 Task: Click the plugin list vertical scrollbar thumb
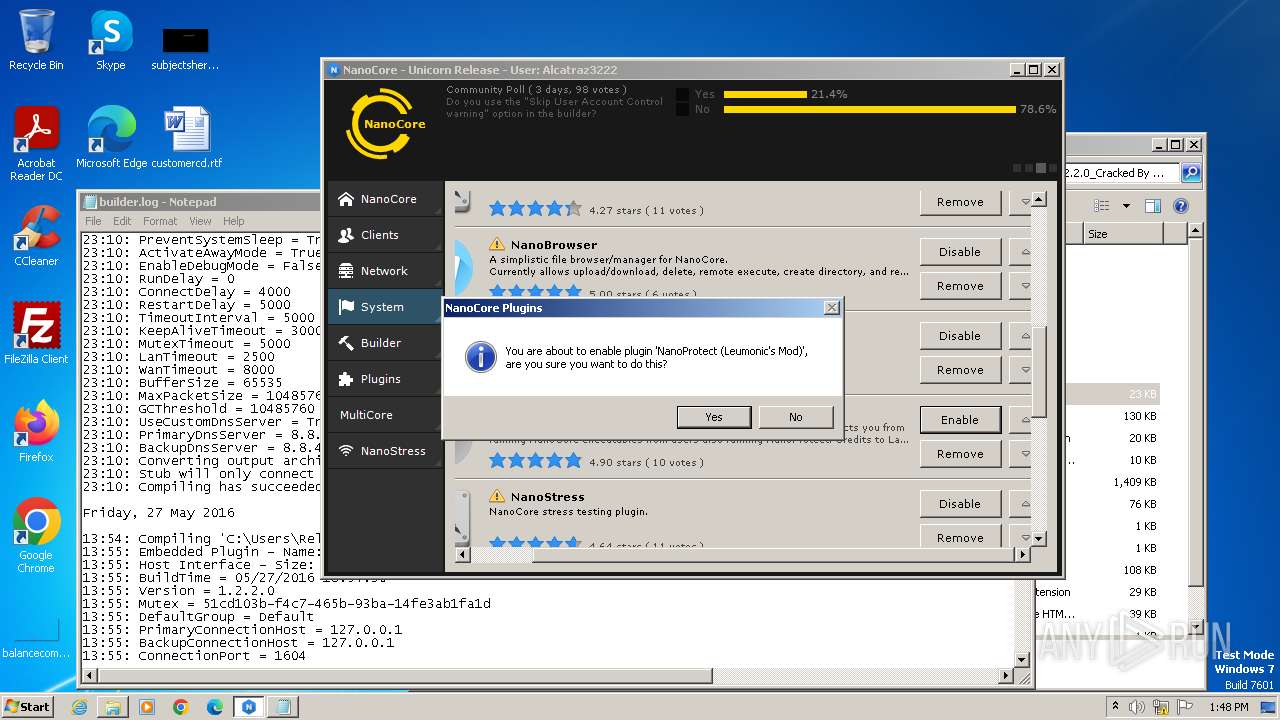(1039, 371)
